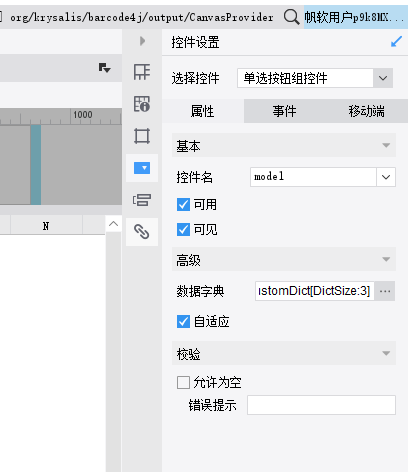Screen dimensions: 408x472
Task: Click the search magnifier icon
Action: click(291, 17)
